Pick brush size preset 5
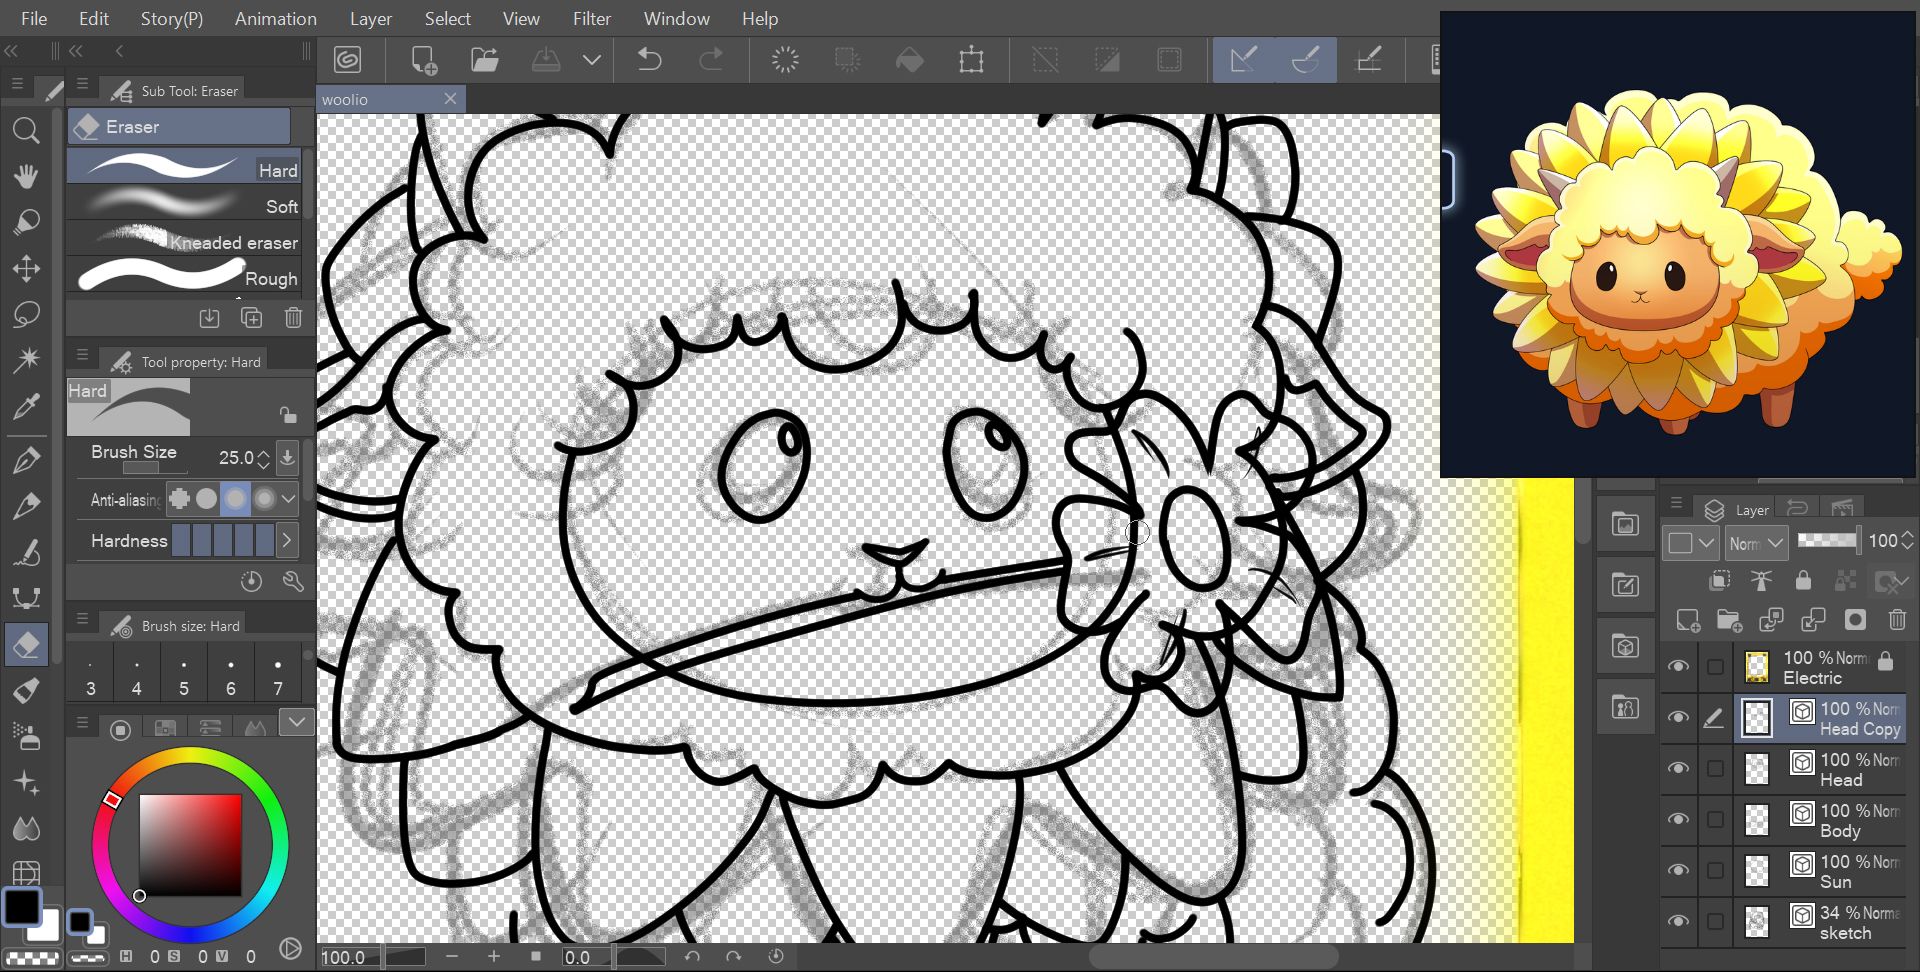Screen dimensions: 1920x972 pyautogui.click(x=184, y=677)
